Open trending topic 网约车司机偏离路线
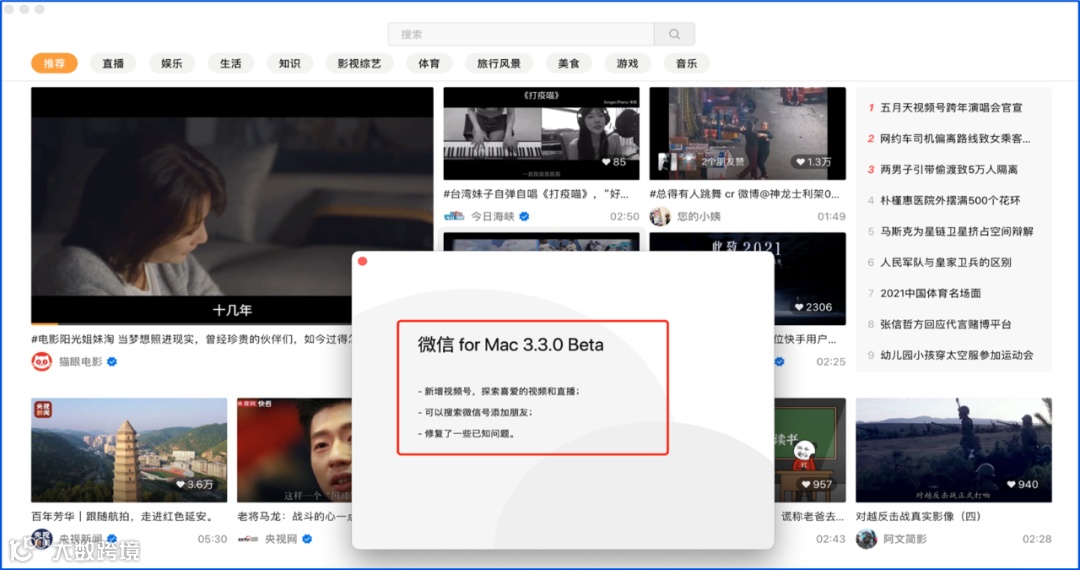Image resolution: width=1080 pixels, height=570 pixels. (955, 138)
